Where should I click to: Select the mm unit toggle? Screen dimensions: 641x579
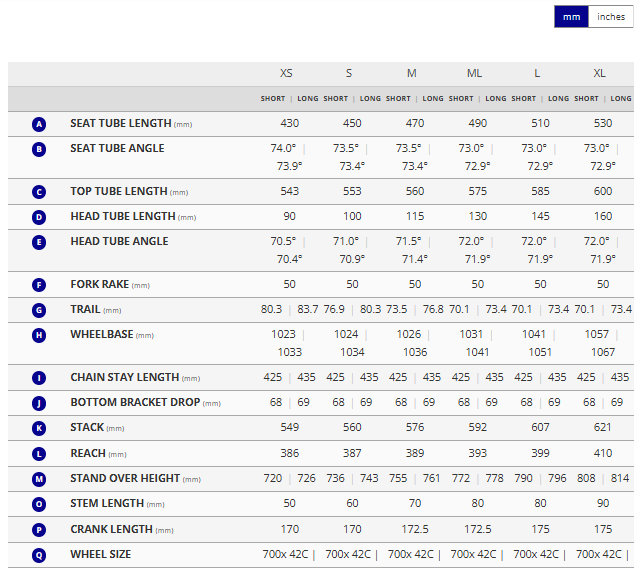[571, 17]
